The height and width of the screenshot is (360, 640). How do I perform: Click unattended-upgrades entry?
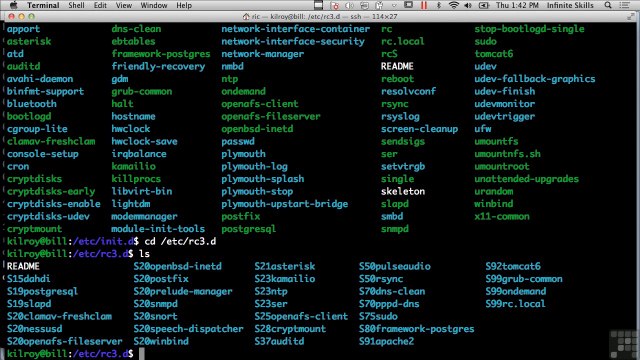tap(527, 179)
